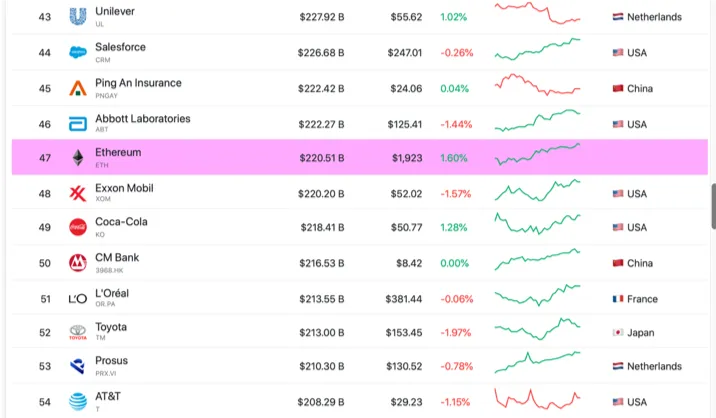View the L'Oréal sparkline chart
716x418 pixels.
click(x=537, y=295)
